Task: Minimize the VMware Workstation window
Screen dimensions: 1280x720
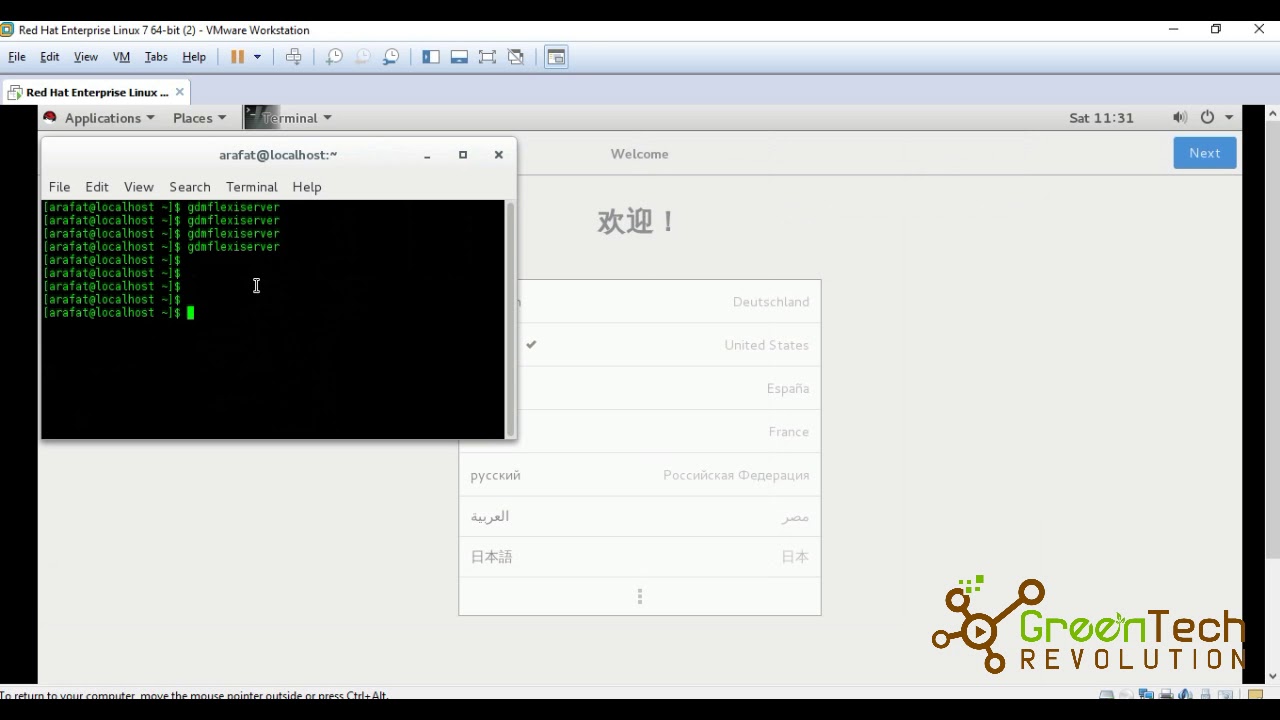Action: 1173,29
